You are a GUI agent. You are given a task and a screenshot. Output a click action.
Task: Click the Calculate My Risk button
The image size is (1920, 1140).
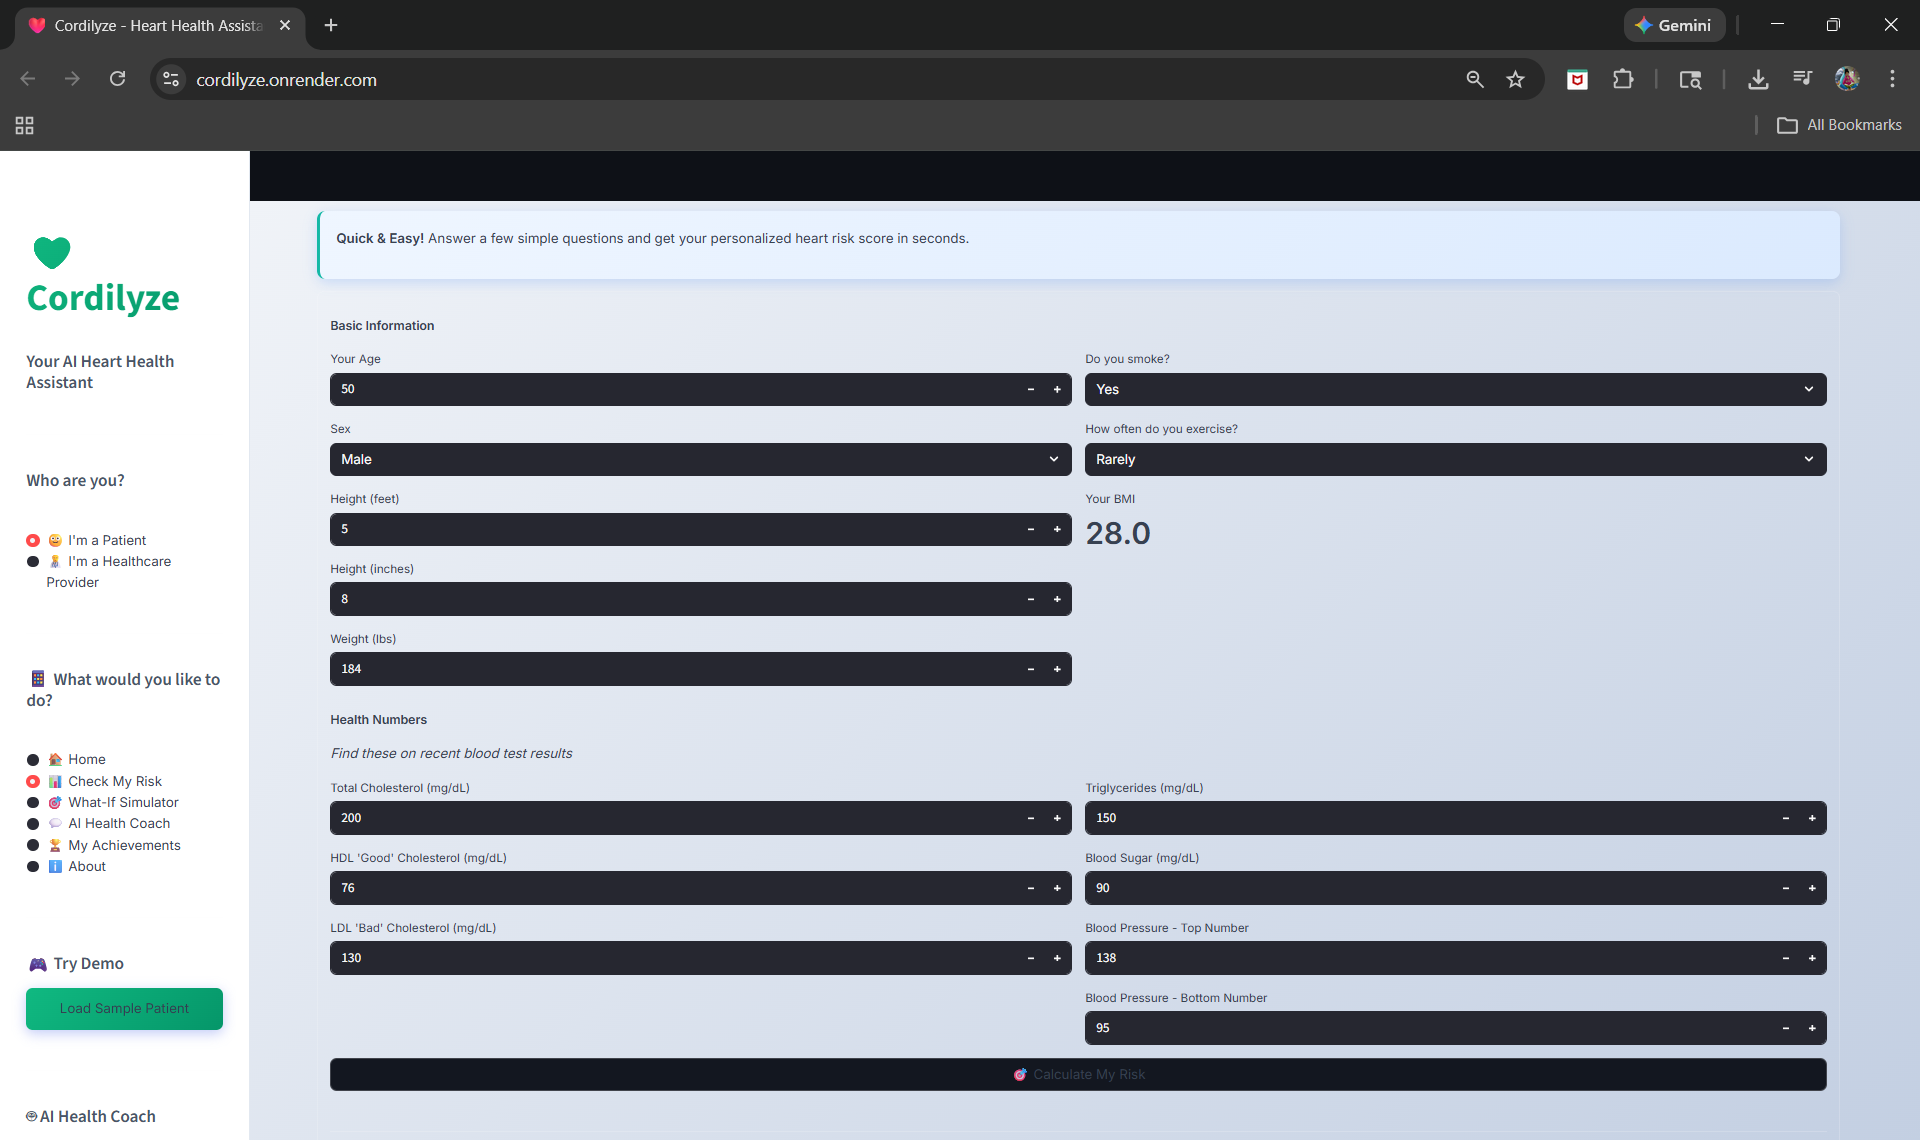[x=1078, y=1075]
